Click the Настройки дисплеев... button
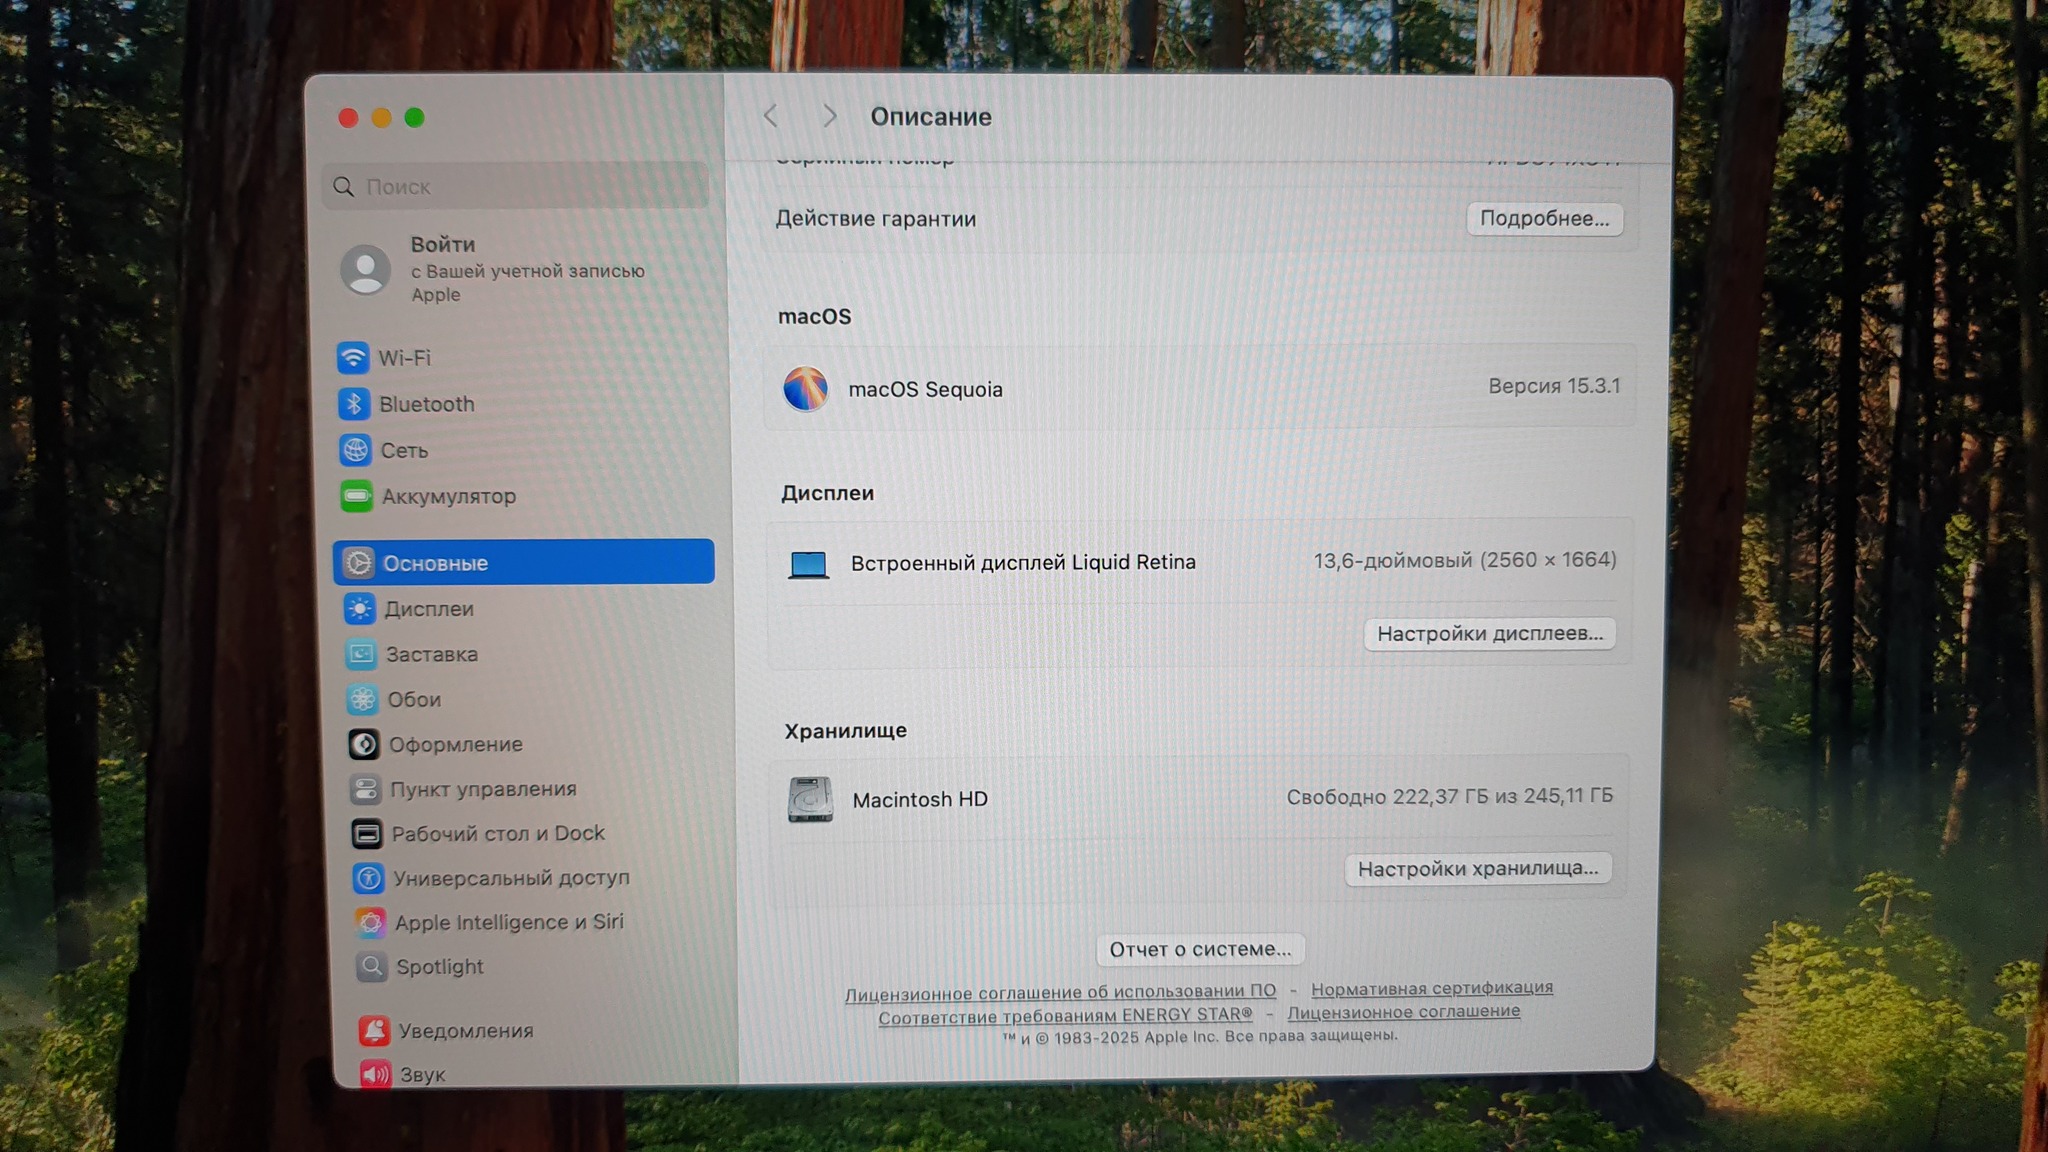2048x1152 pixels. 1489,633
